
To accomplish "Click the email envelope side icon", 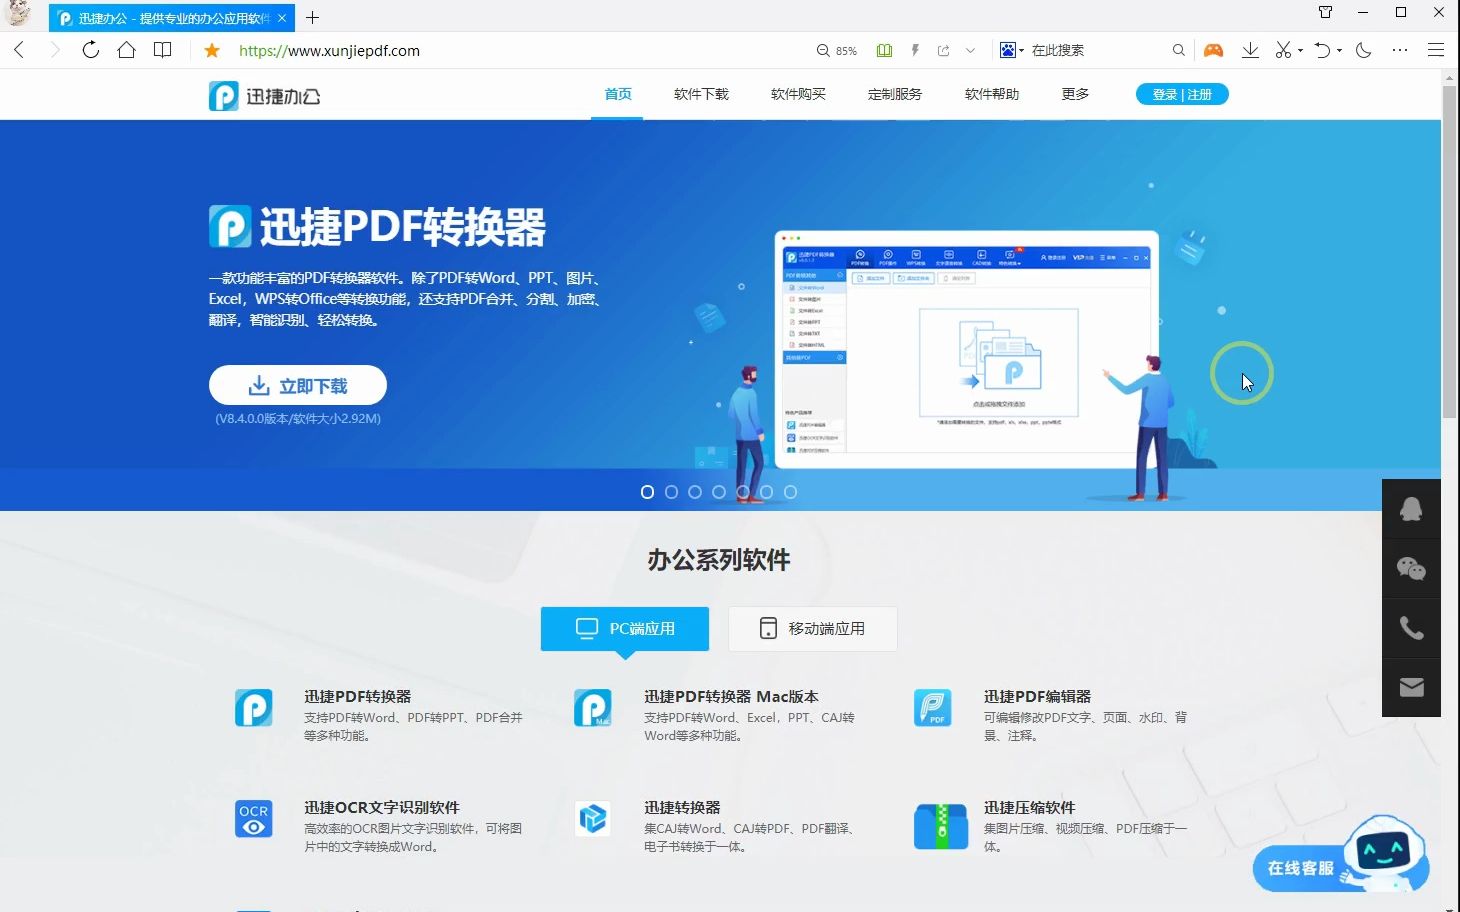I will 1411,687.
